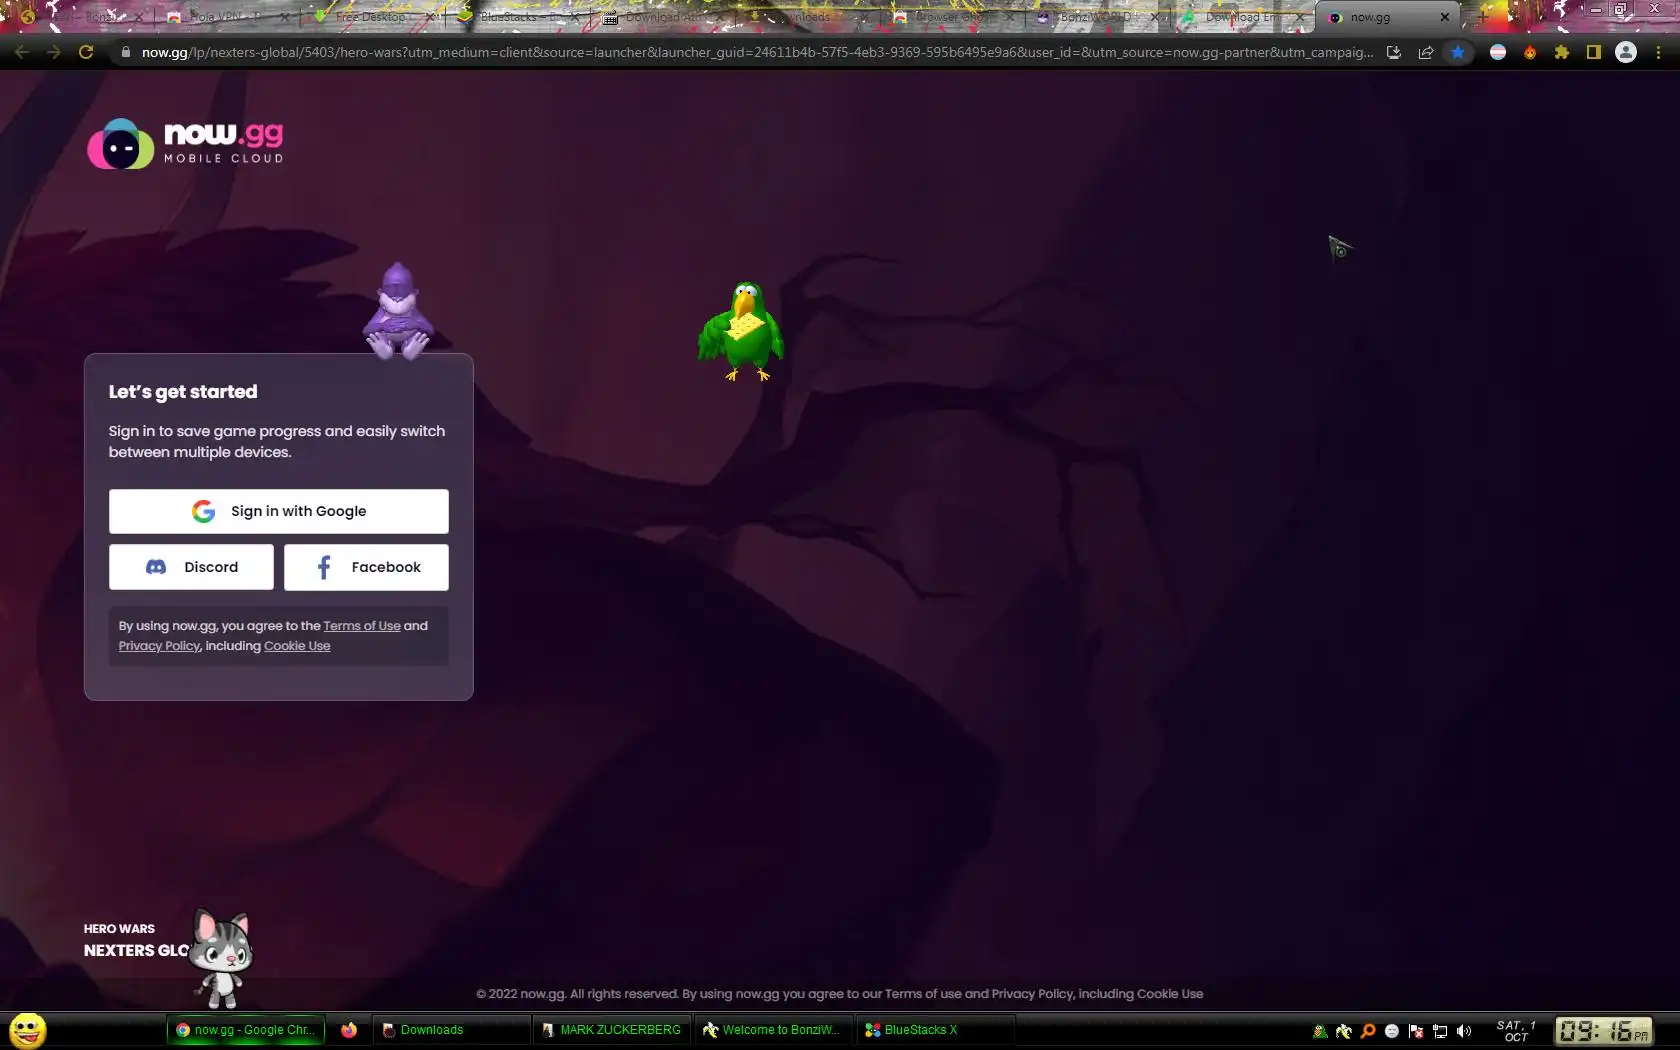The image size is (1680, 1050).
Task: Launch Firefox from the taskbar
Action: (349, 1030)
